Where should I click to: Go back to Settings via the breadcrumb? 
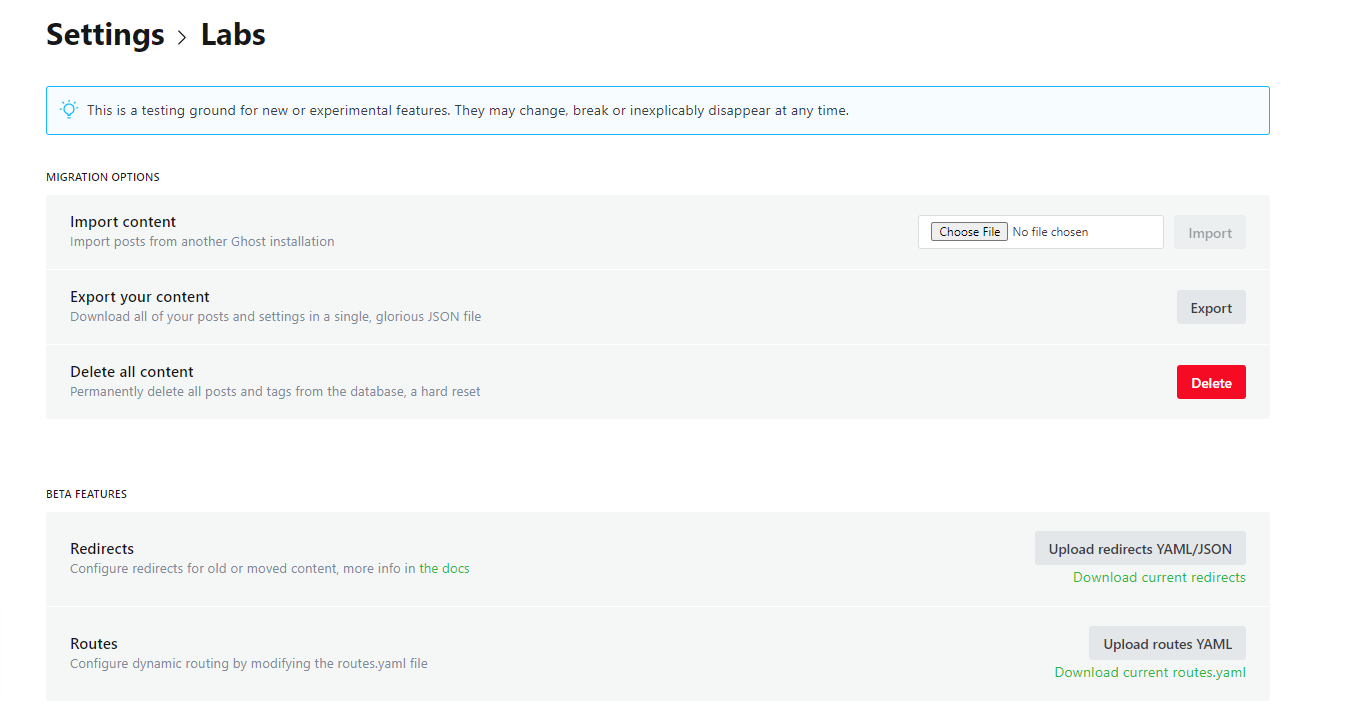point(105,35)
